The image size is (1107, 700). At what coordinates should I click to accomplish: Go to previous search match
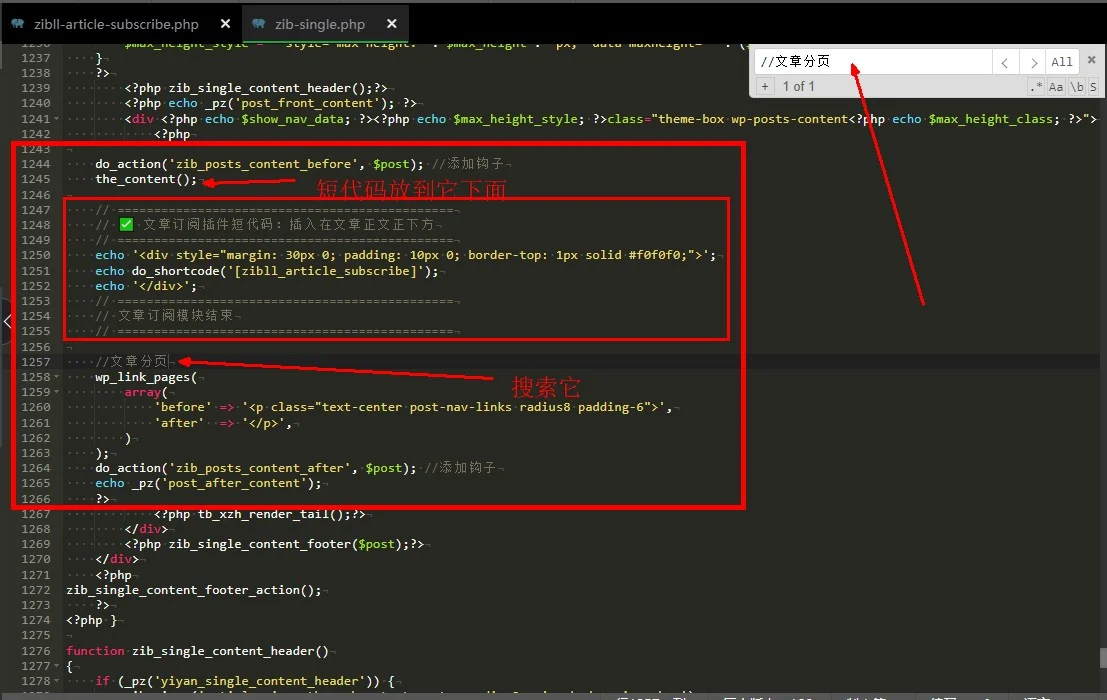tap(1005, 62)
